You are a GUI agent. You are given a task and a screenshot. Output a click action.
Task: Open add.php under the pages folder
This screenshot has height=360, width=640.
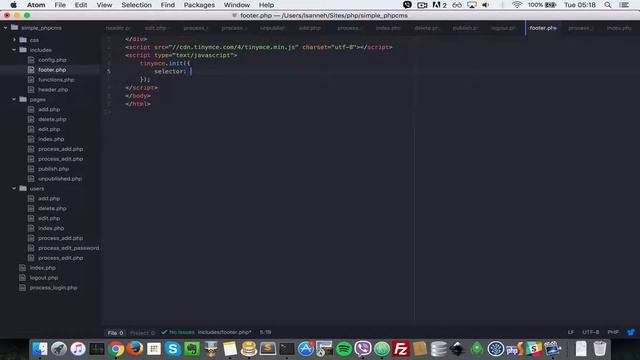pyautogui.click(x=49, y=109)
